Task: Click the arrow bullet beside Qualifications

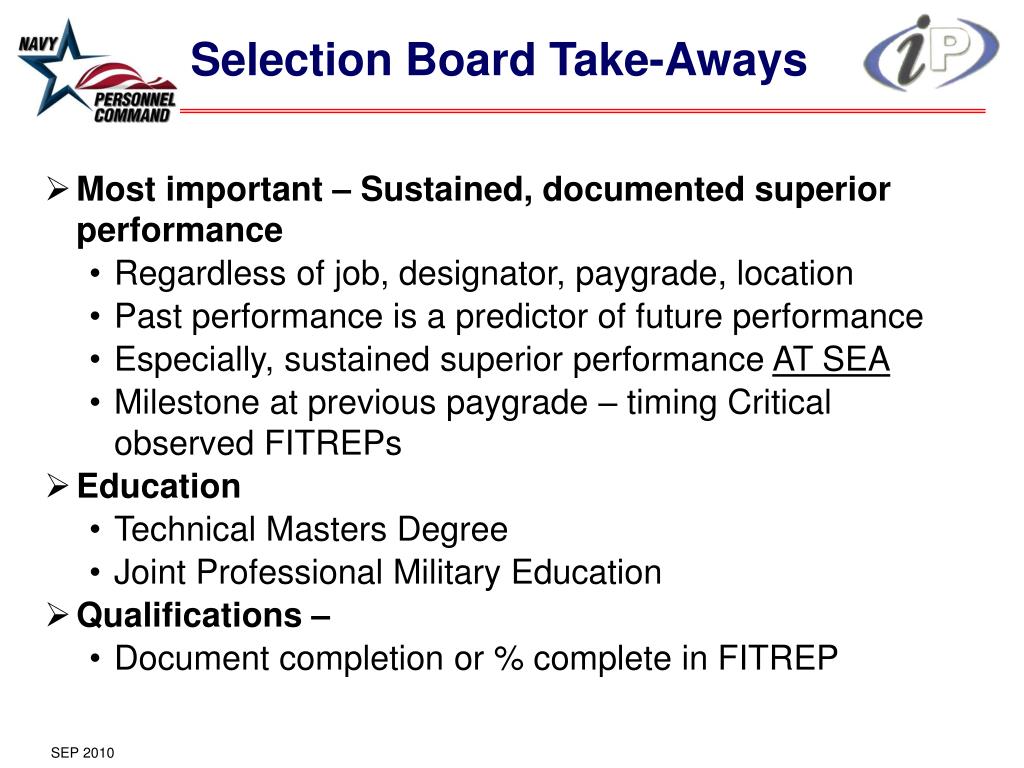Action: 57,615
